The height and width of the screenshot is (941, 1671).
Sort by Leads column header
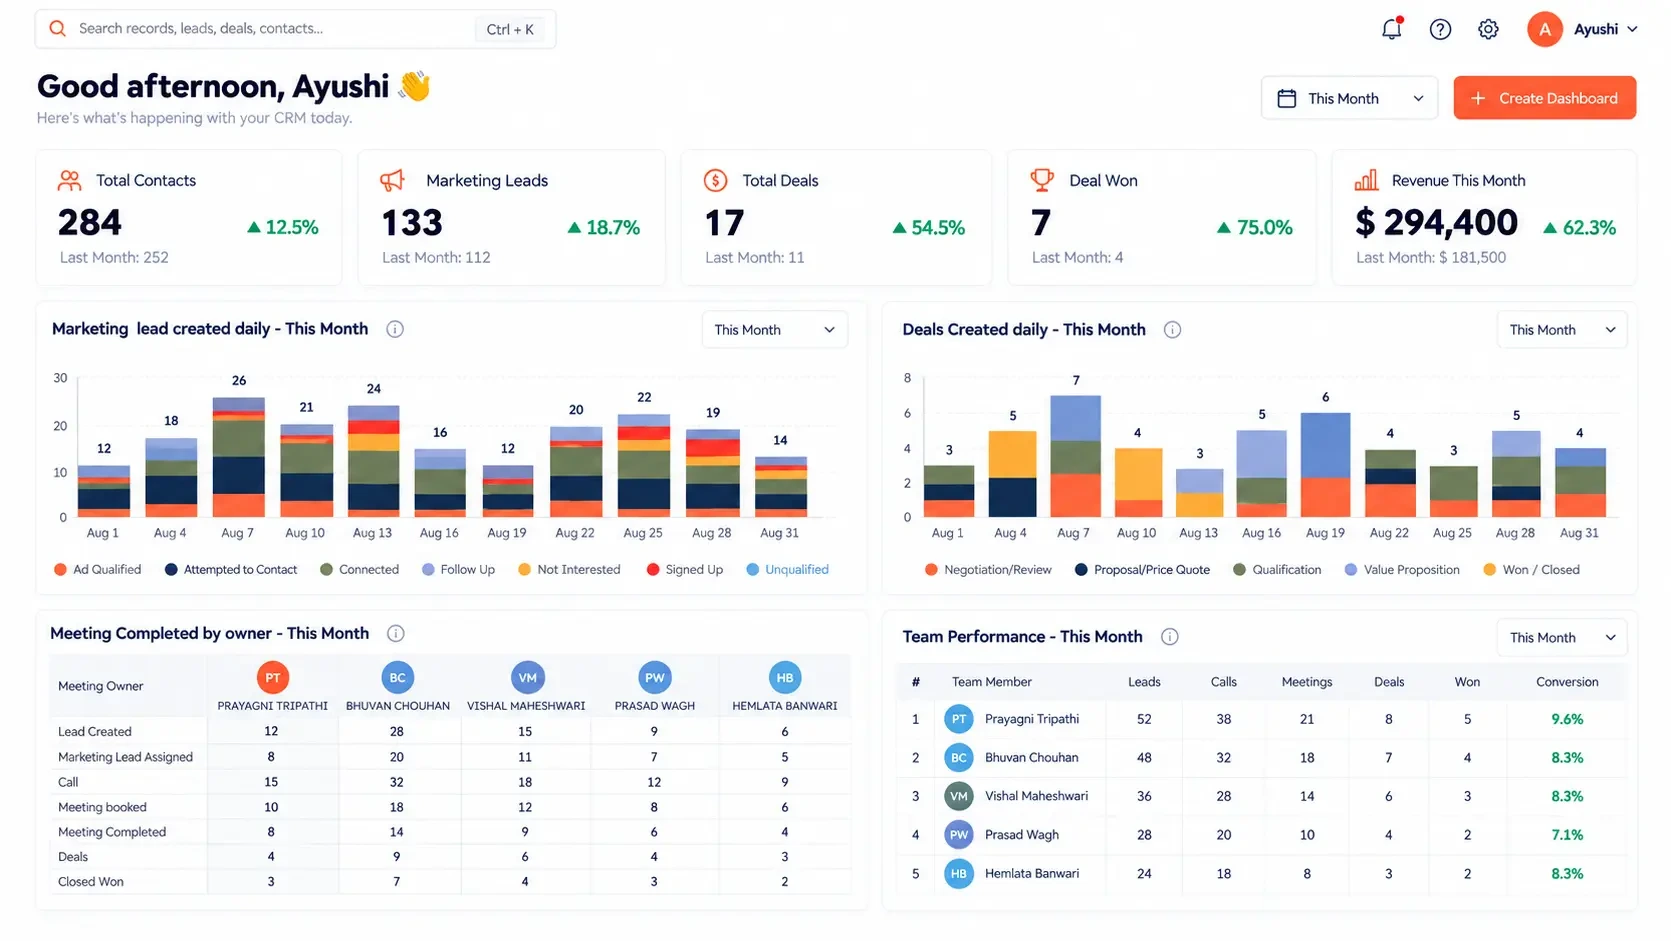click(1144, 682)
